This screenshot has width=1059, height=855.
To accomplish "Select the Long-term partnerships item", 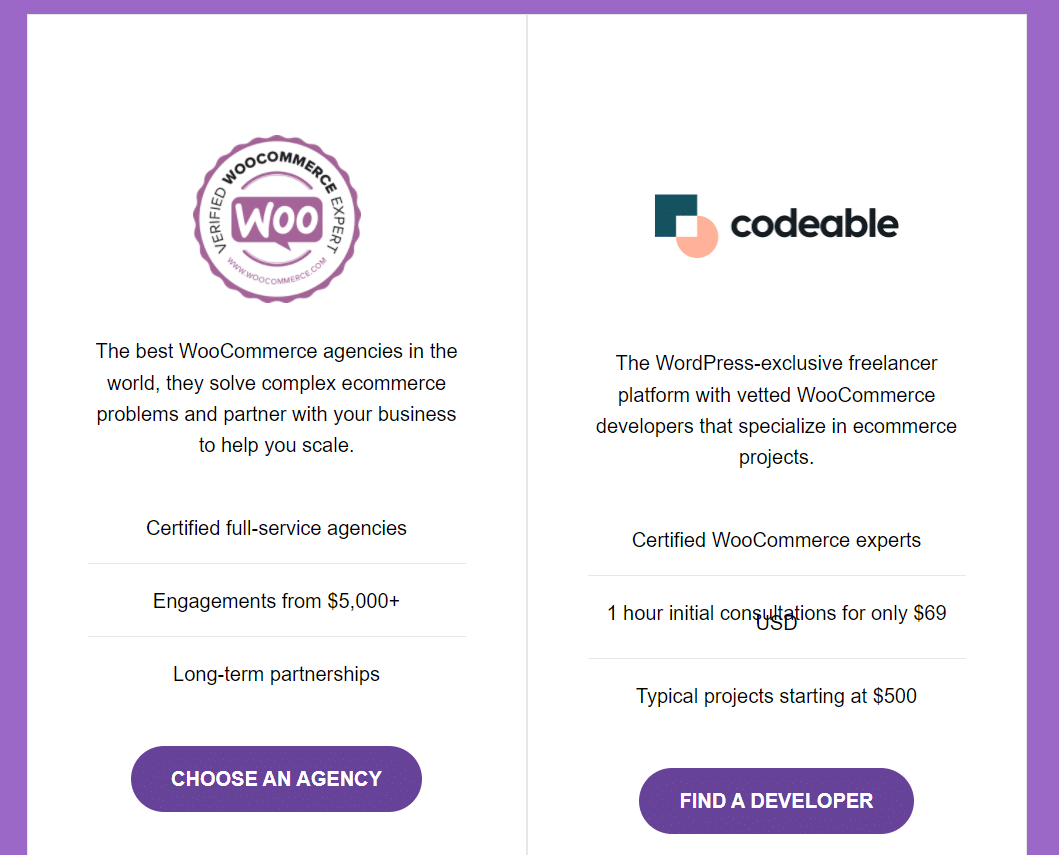I will click(x=276, y=674).
